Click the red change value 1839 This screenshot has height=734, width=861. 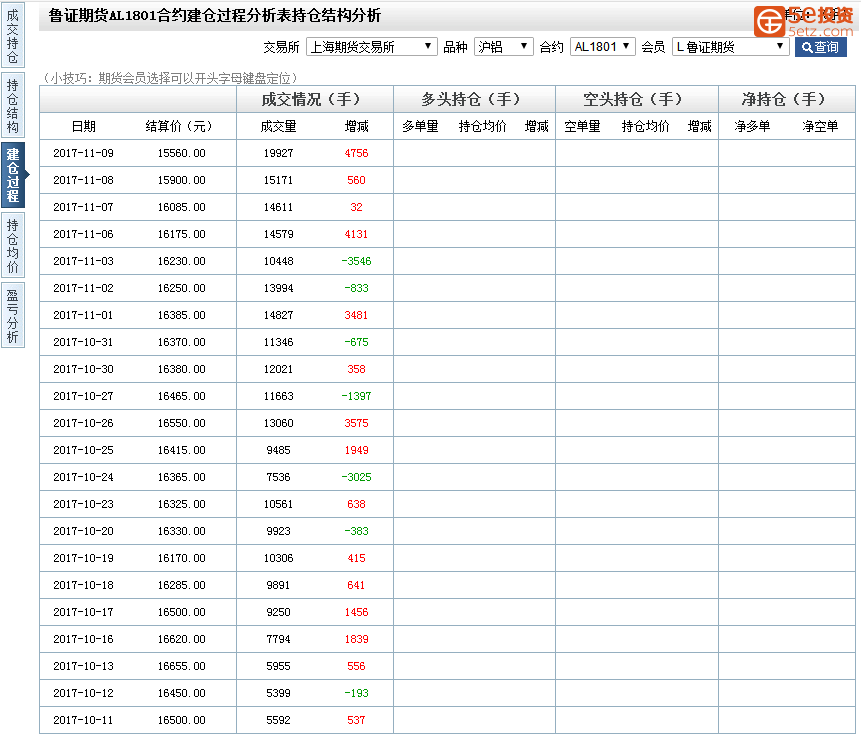click(356, 639)
